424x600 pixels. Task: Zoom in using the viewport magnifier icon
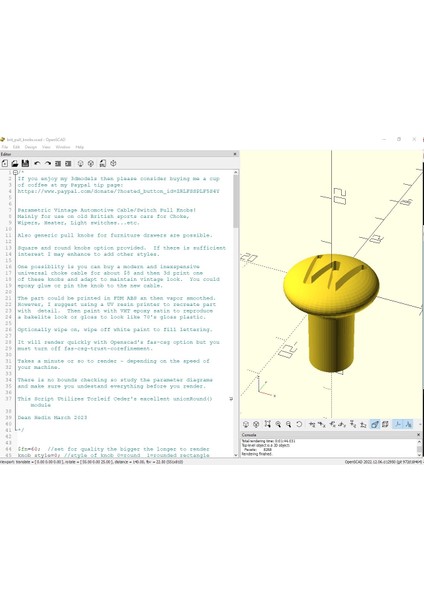click(278, 424)
